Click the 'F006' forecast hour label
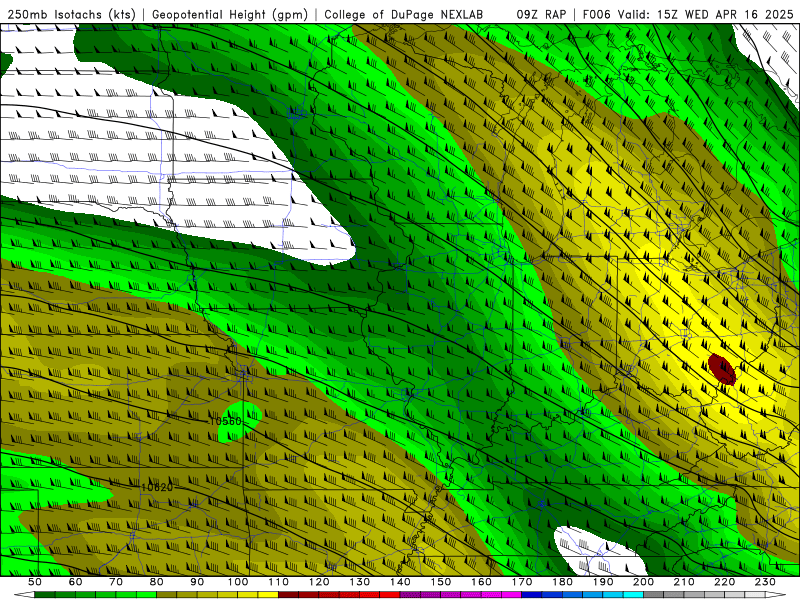 [x=596, y=15]
